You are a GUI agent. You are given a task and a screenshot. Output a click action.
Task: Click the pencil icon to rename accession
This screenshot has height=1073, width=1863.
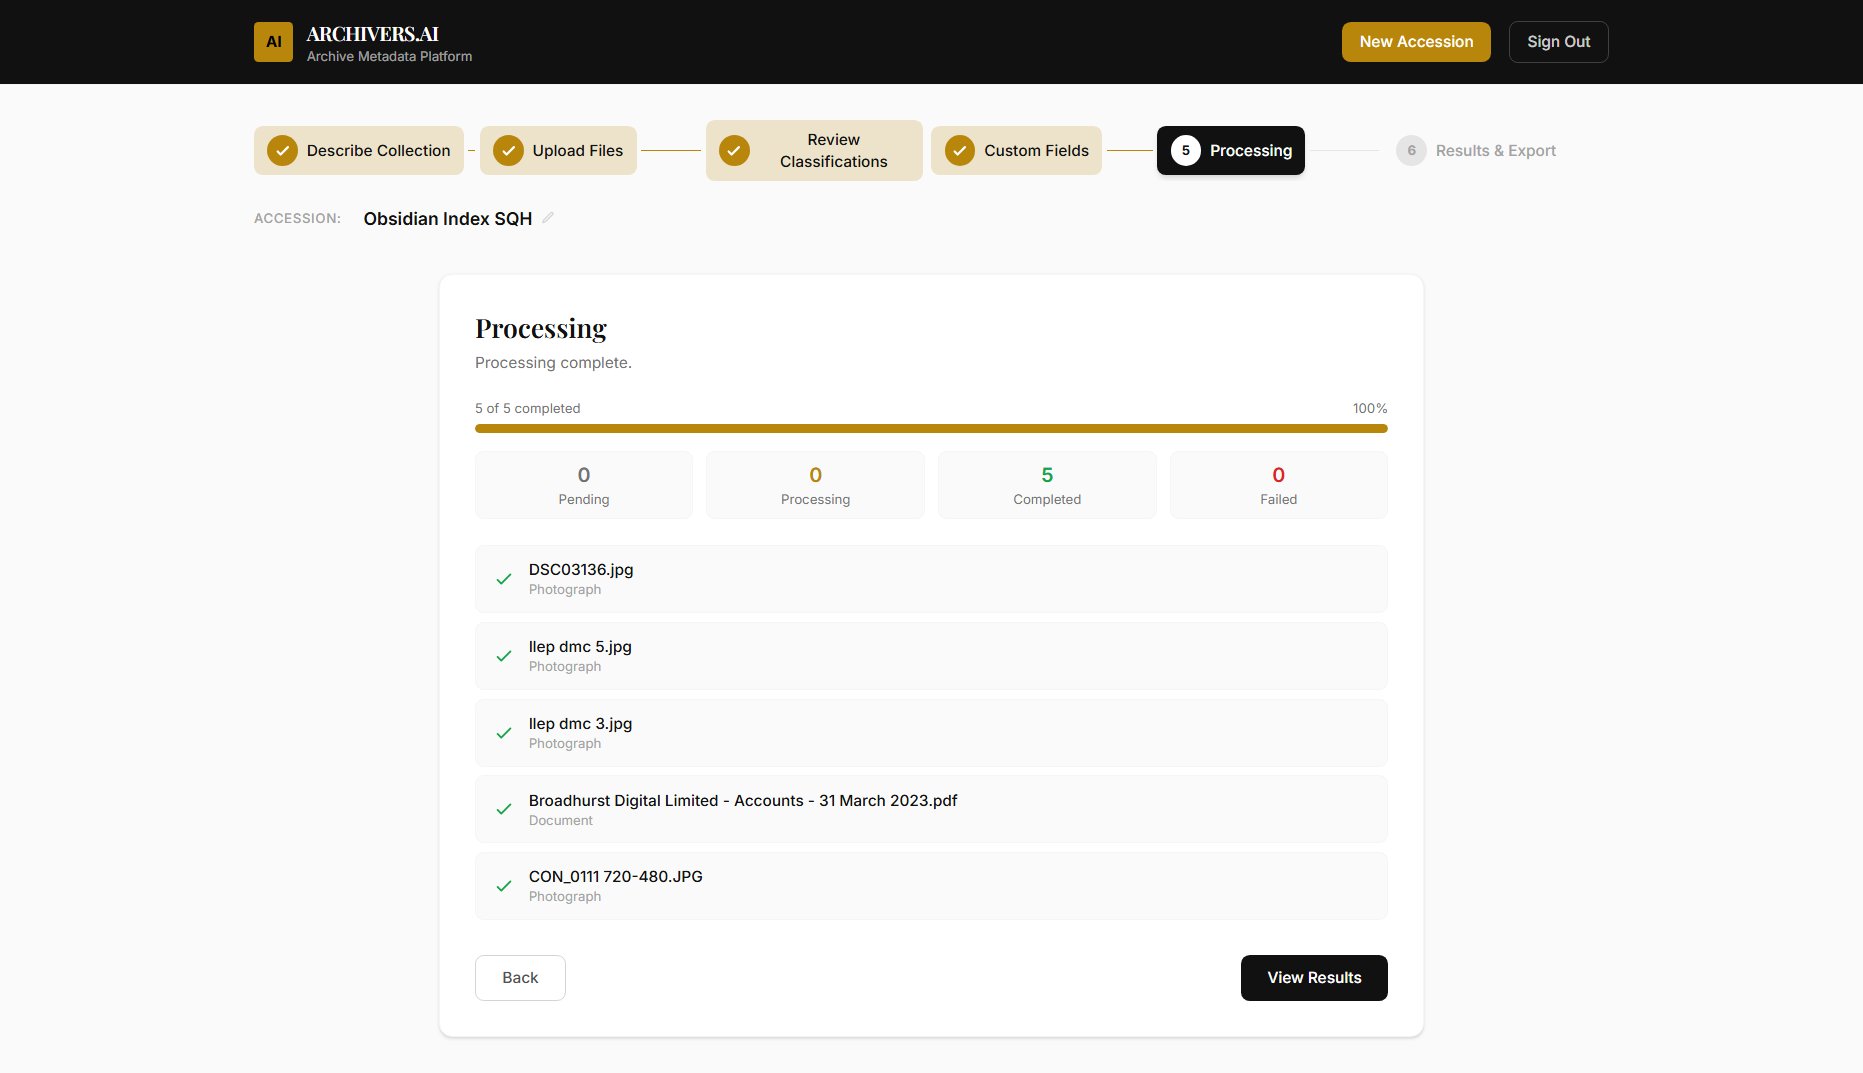[547, 217]
